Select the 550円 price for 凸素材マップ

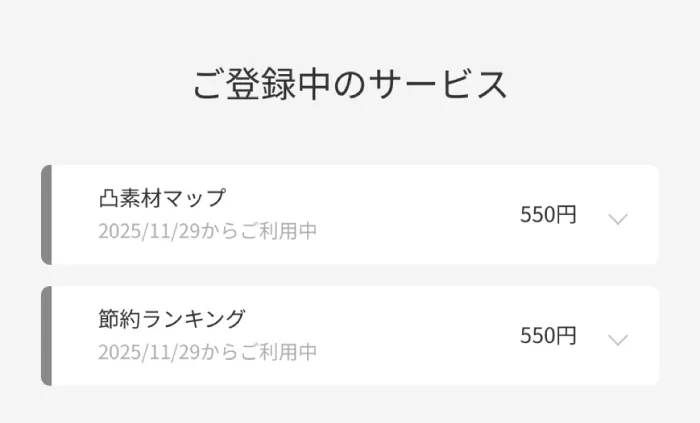pyautogui.click(x=548, y=215)
